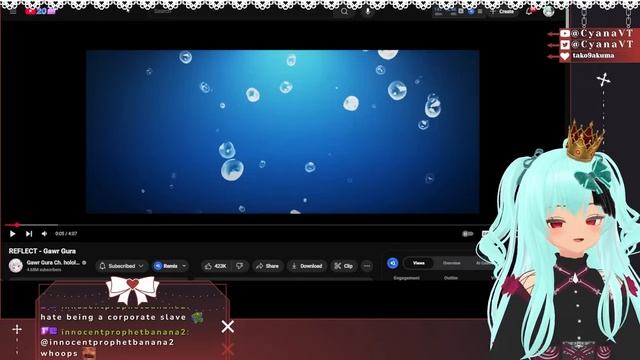
Task: Click the innocentprophetbanana2 chat username
Action: pos(125,332)
